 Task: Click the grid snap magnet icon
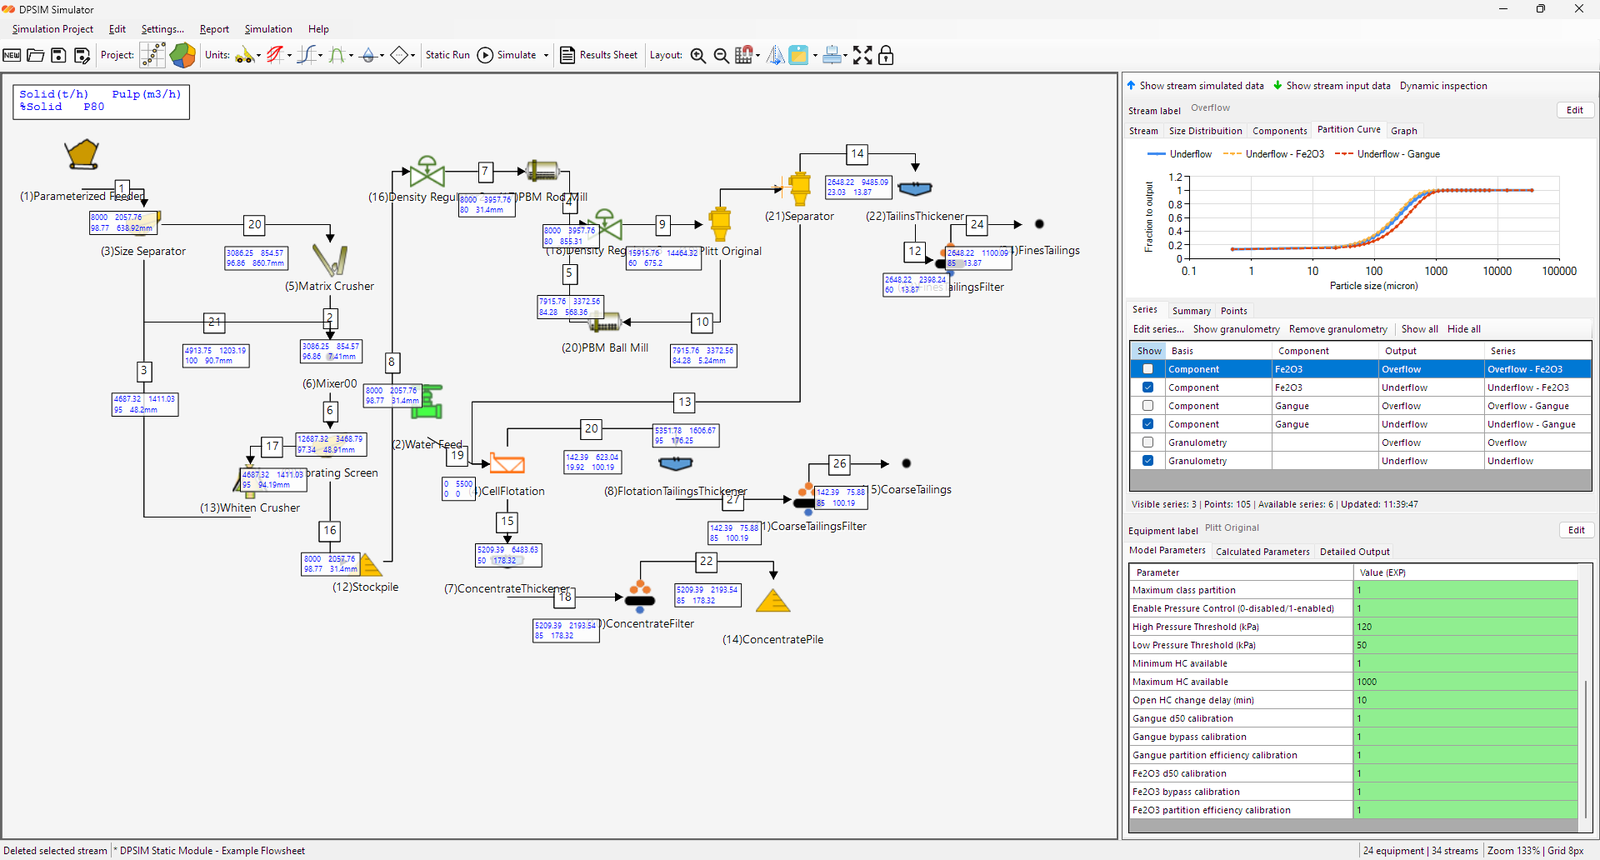point(743,55)
